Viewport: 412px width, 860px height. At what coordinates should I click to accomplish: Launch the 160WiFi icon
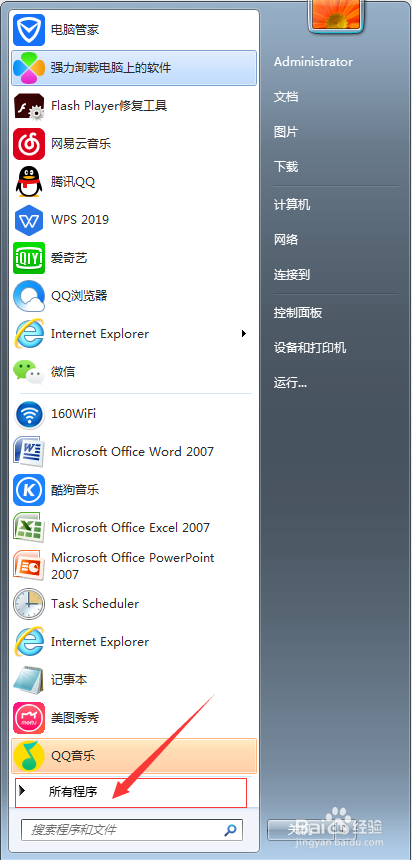pos(29,414)
